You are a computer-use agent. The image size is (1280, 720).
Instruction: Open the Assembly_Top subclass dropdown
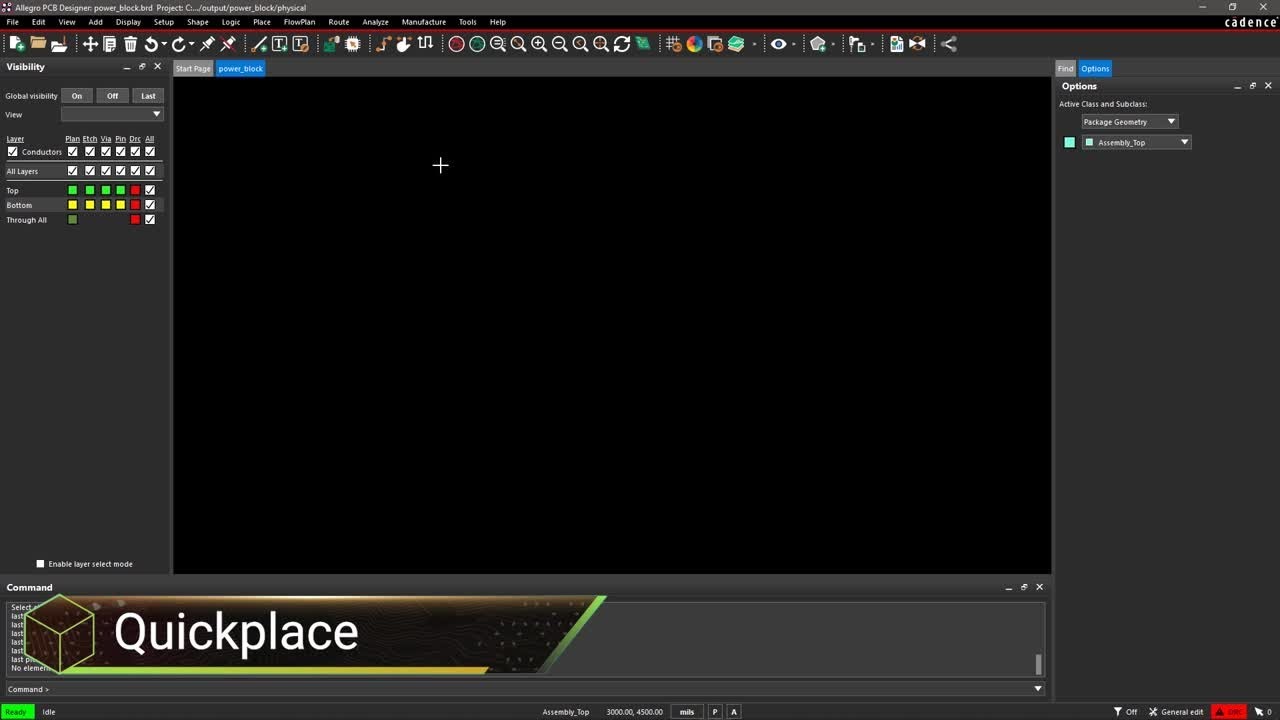[1136, 142]
